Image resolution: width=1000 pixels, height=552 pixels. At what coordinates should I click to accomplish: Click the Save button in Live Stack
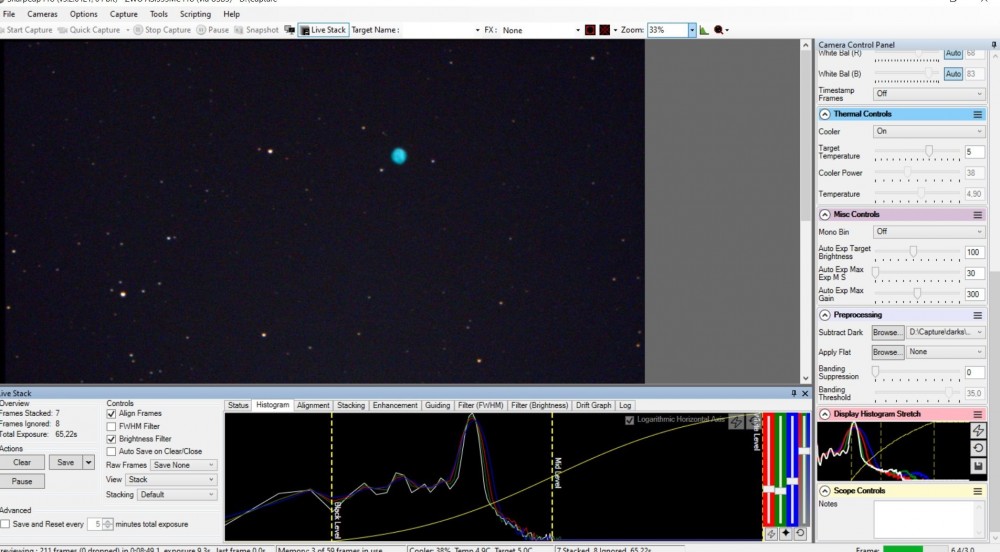click(66, 463)
